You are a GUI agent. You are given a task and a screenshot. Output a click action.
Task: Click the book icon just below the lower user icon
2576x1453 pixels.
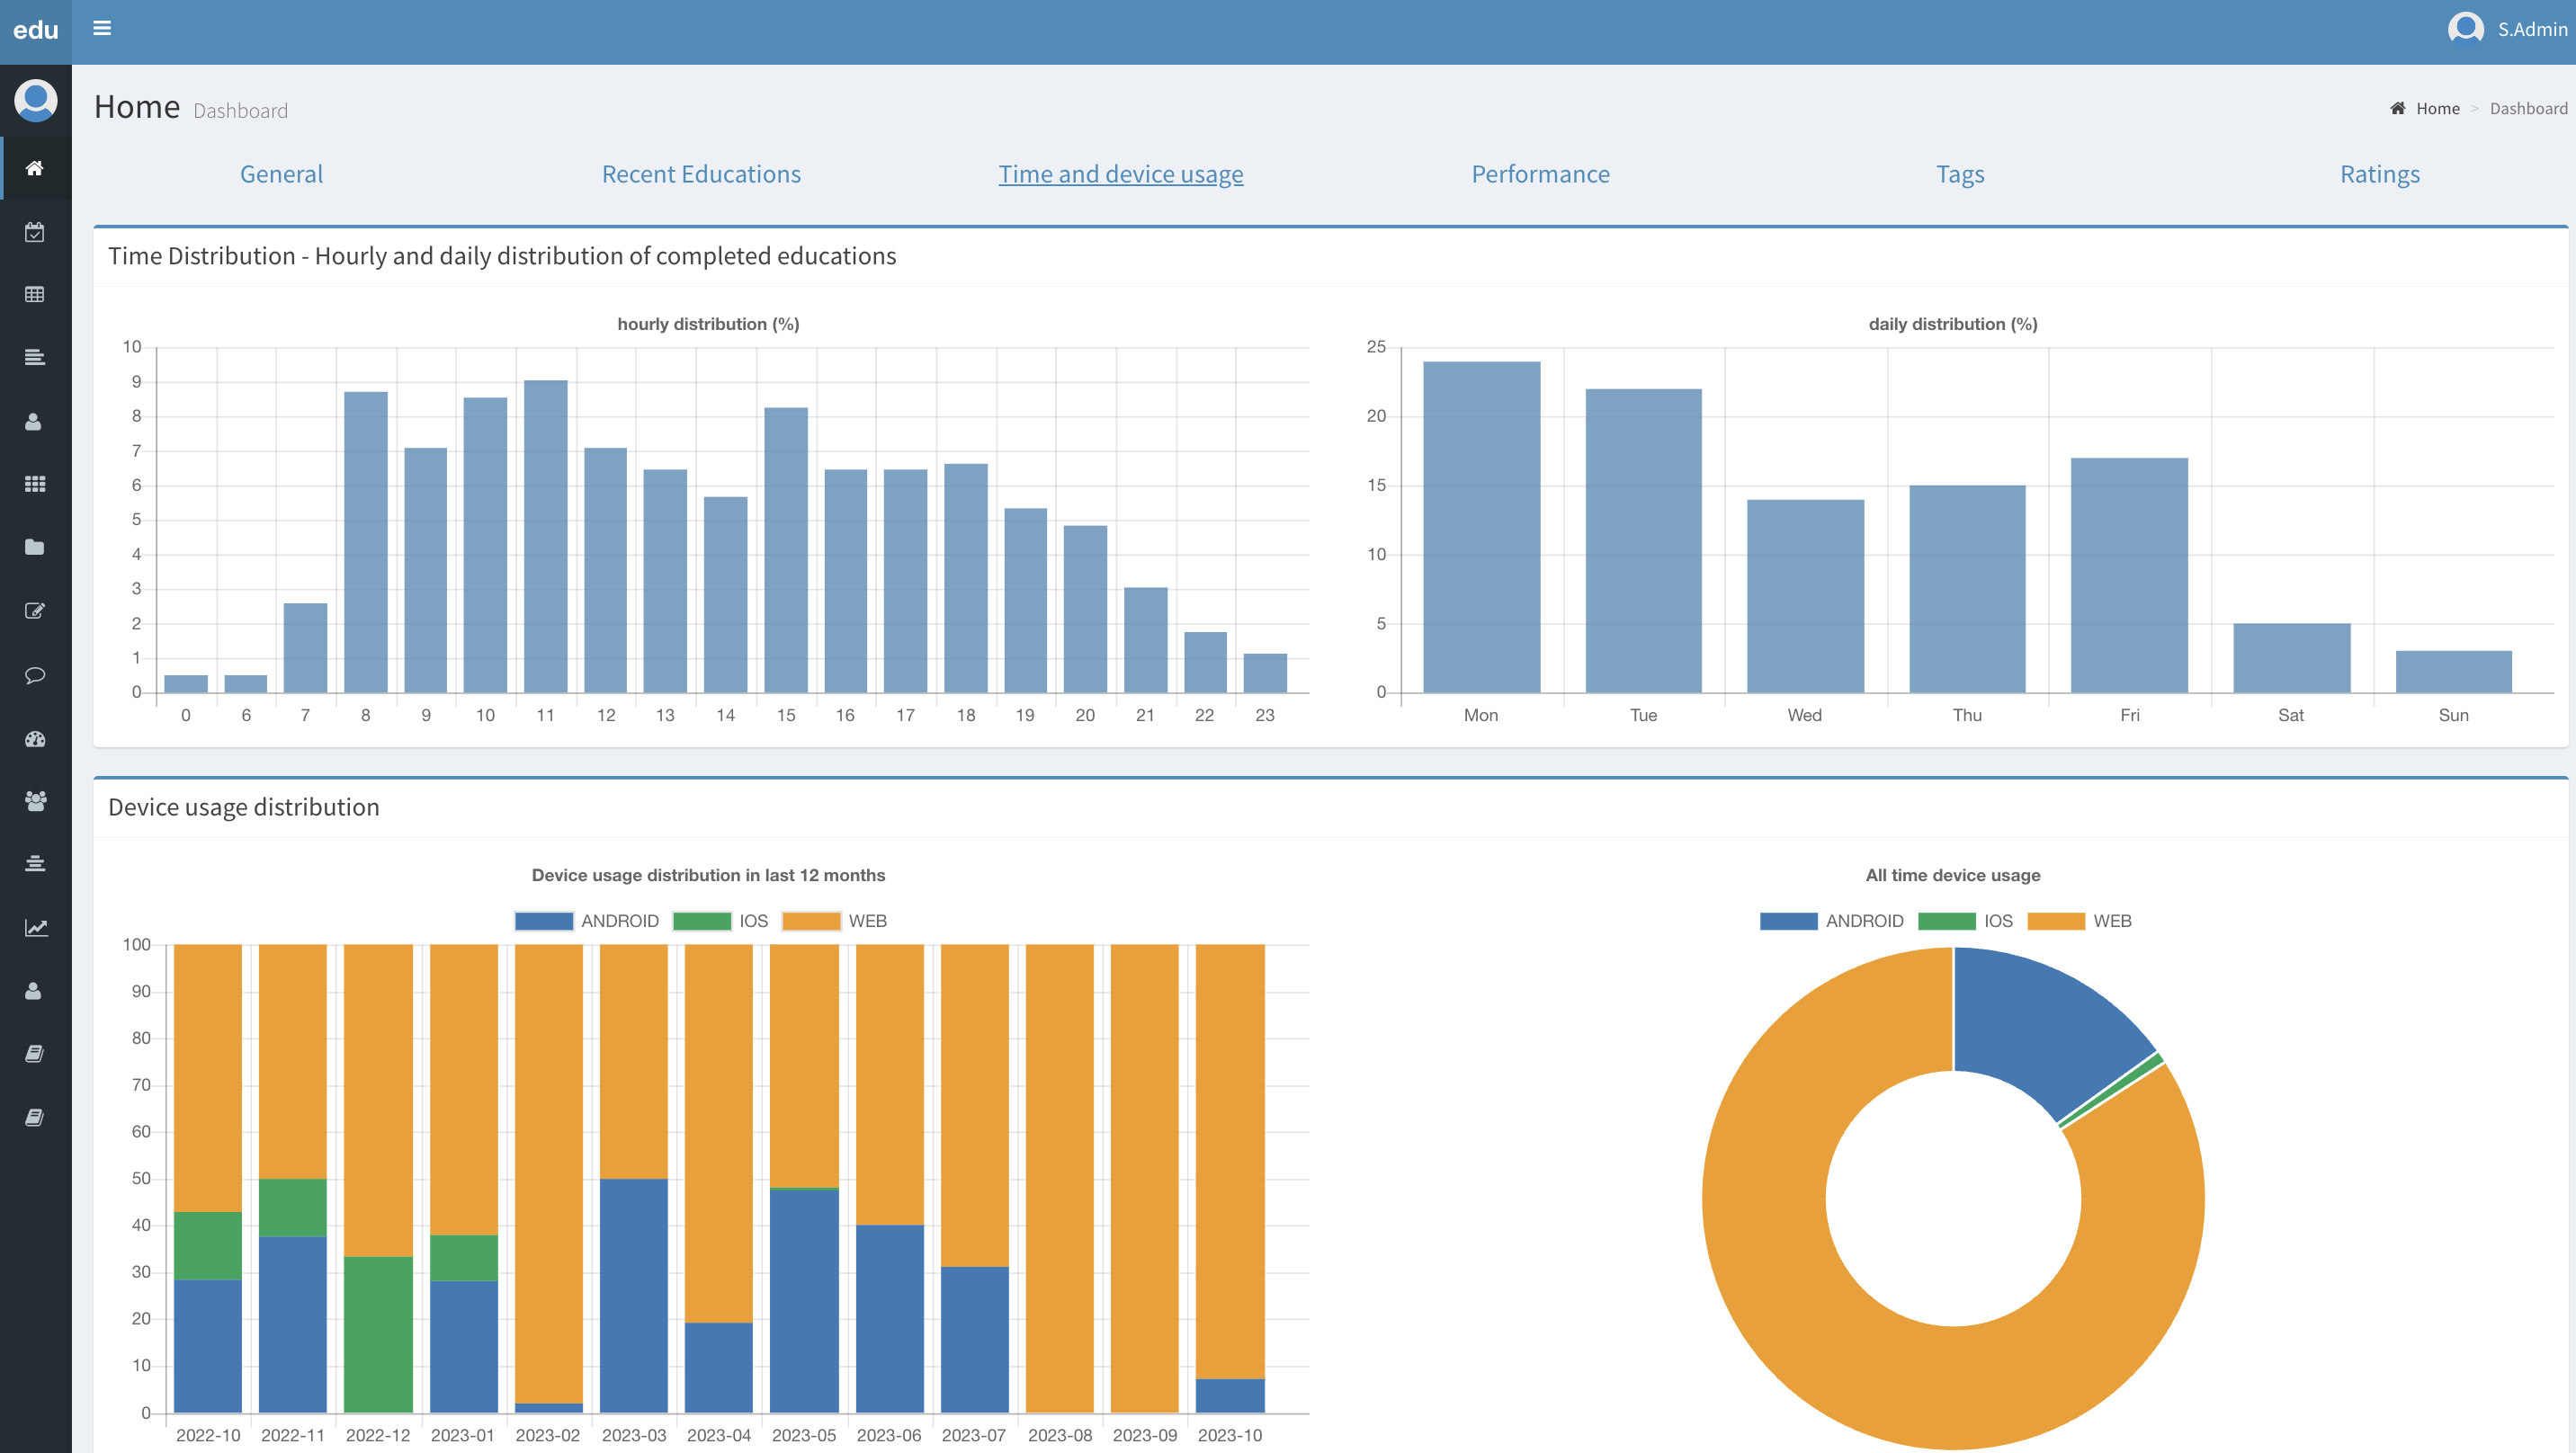(x=35, y=1054)
